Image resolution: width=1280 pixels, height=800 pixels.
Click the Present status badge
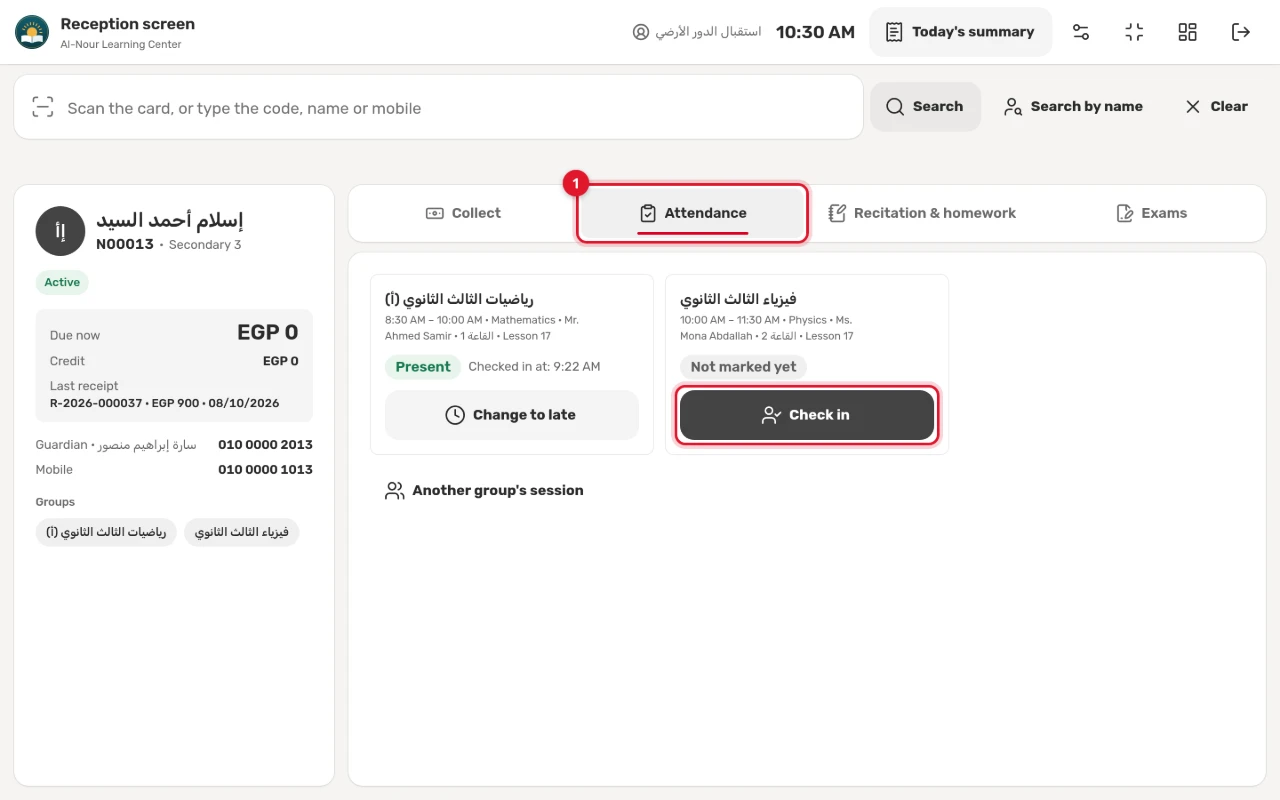pos(423,367)
